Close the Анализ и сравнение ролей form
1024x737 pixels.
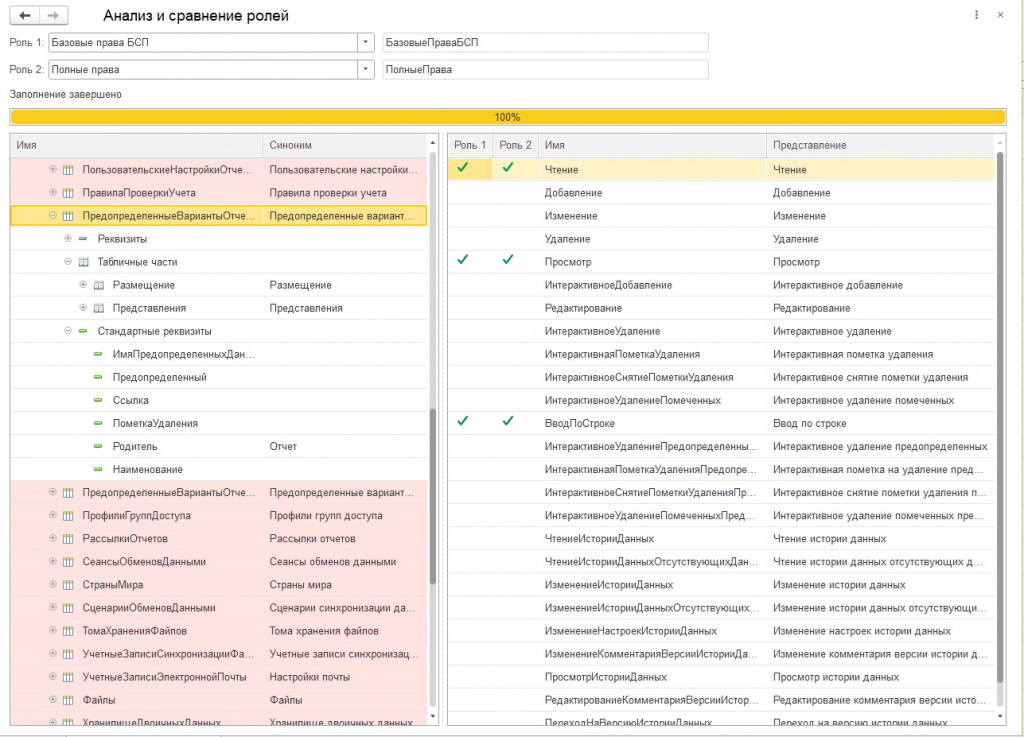pyautogui.click(x=1000, y=15)
